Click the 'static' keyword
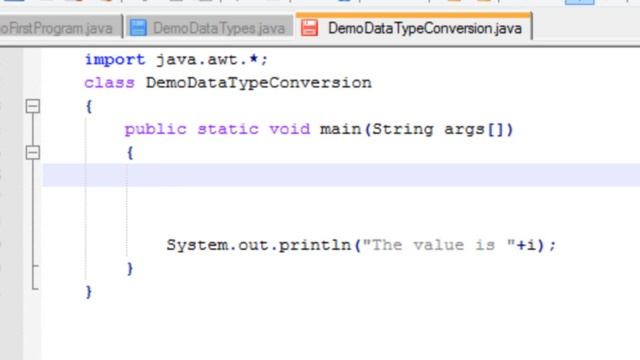Screen dimensions: 640x360 pyautogui.click(x=228, y=129)
